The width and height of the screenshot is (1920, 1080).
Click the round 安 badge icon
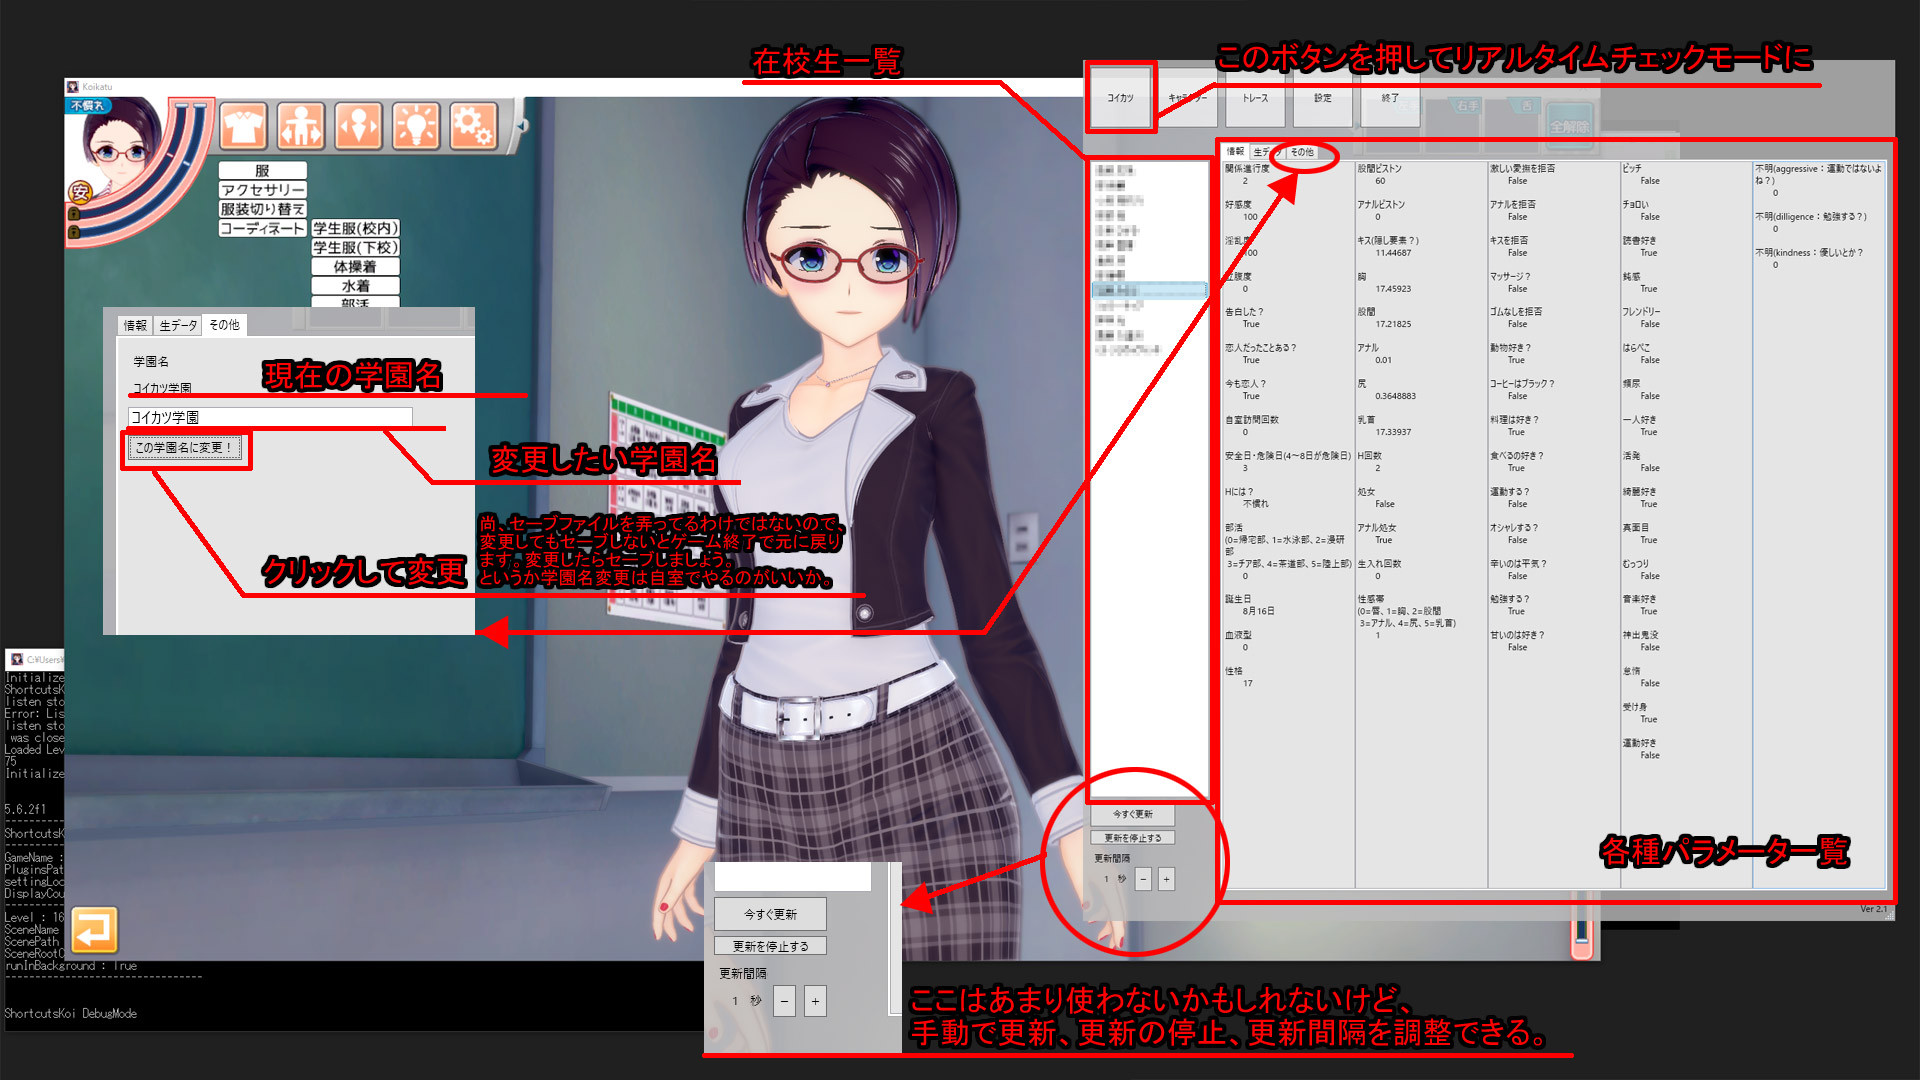(80, 192)
